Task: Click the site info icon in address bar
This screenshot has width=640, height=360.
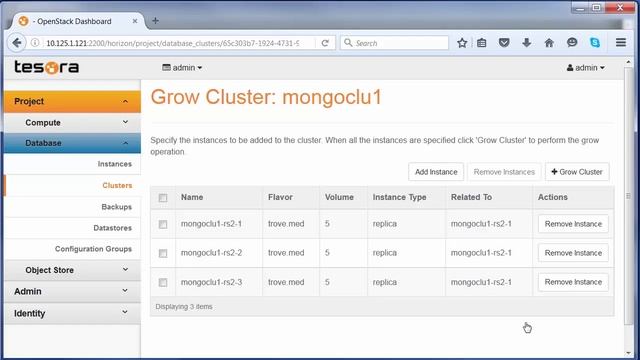Action: coord(35,43)
